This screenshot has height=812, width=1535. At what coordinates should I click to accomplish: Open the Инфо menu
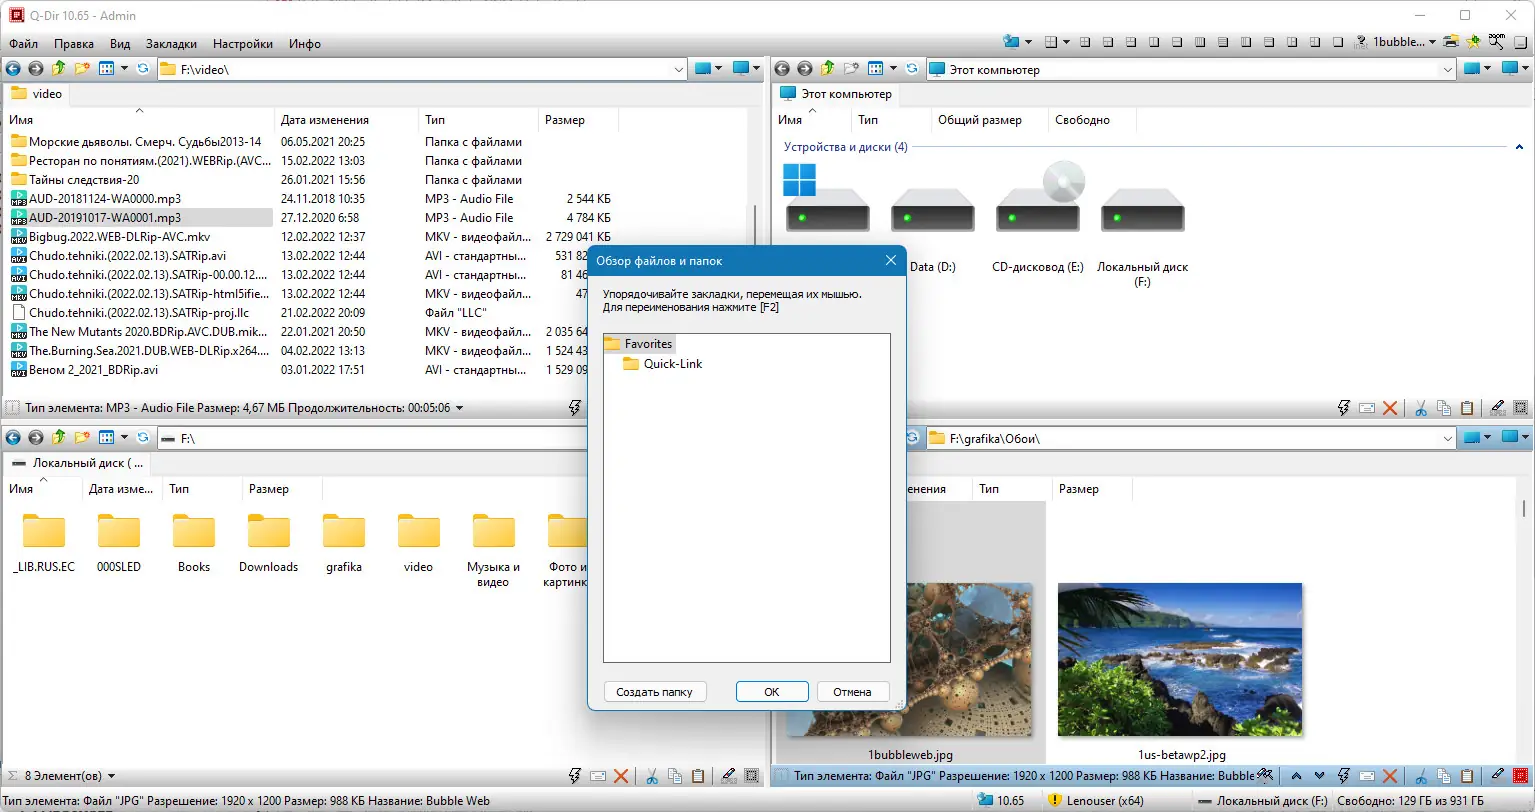click(305, 44)
